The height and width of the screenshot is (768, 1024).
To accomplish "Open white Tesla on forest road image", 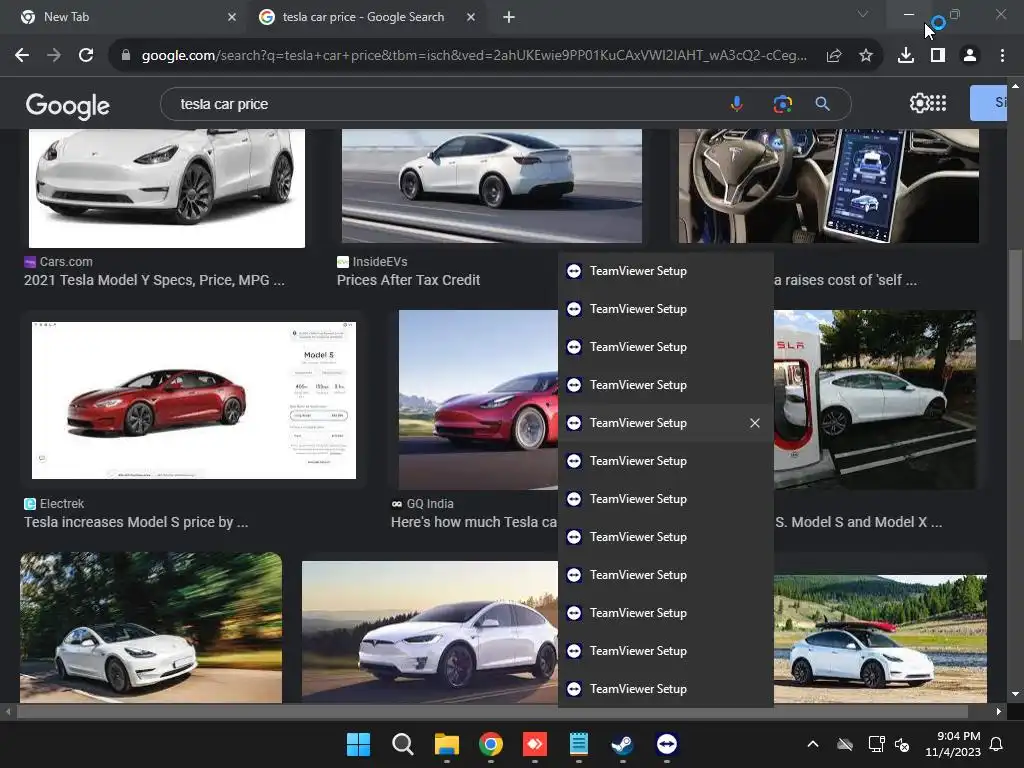I will pyautogui.click(x=151, y=628).
